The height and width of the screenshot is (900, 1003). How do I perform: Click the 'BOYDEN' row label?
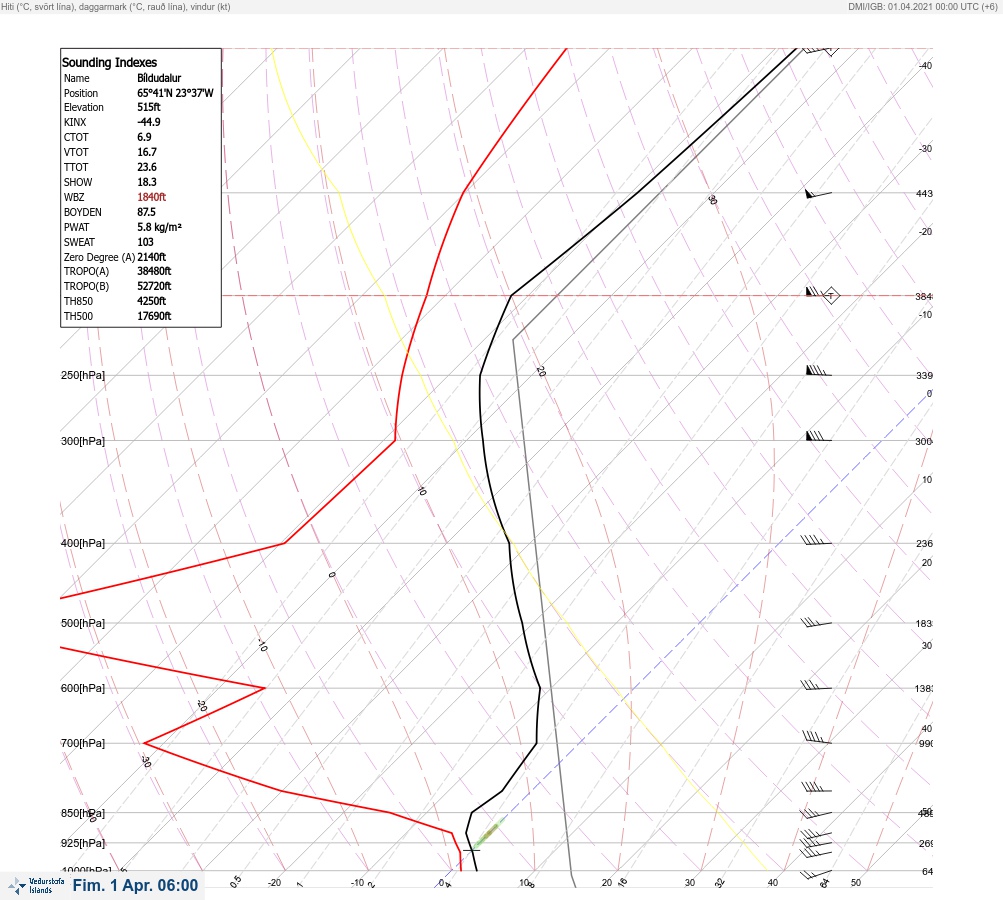83,212
